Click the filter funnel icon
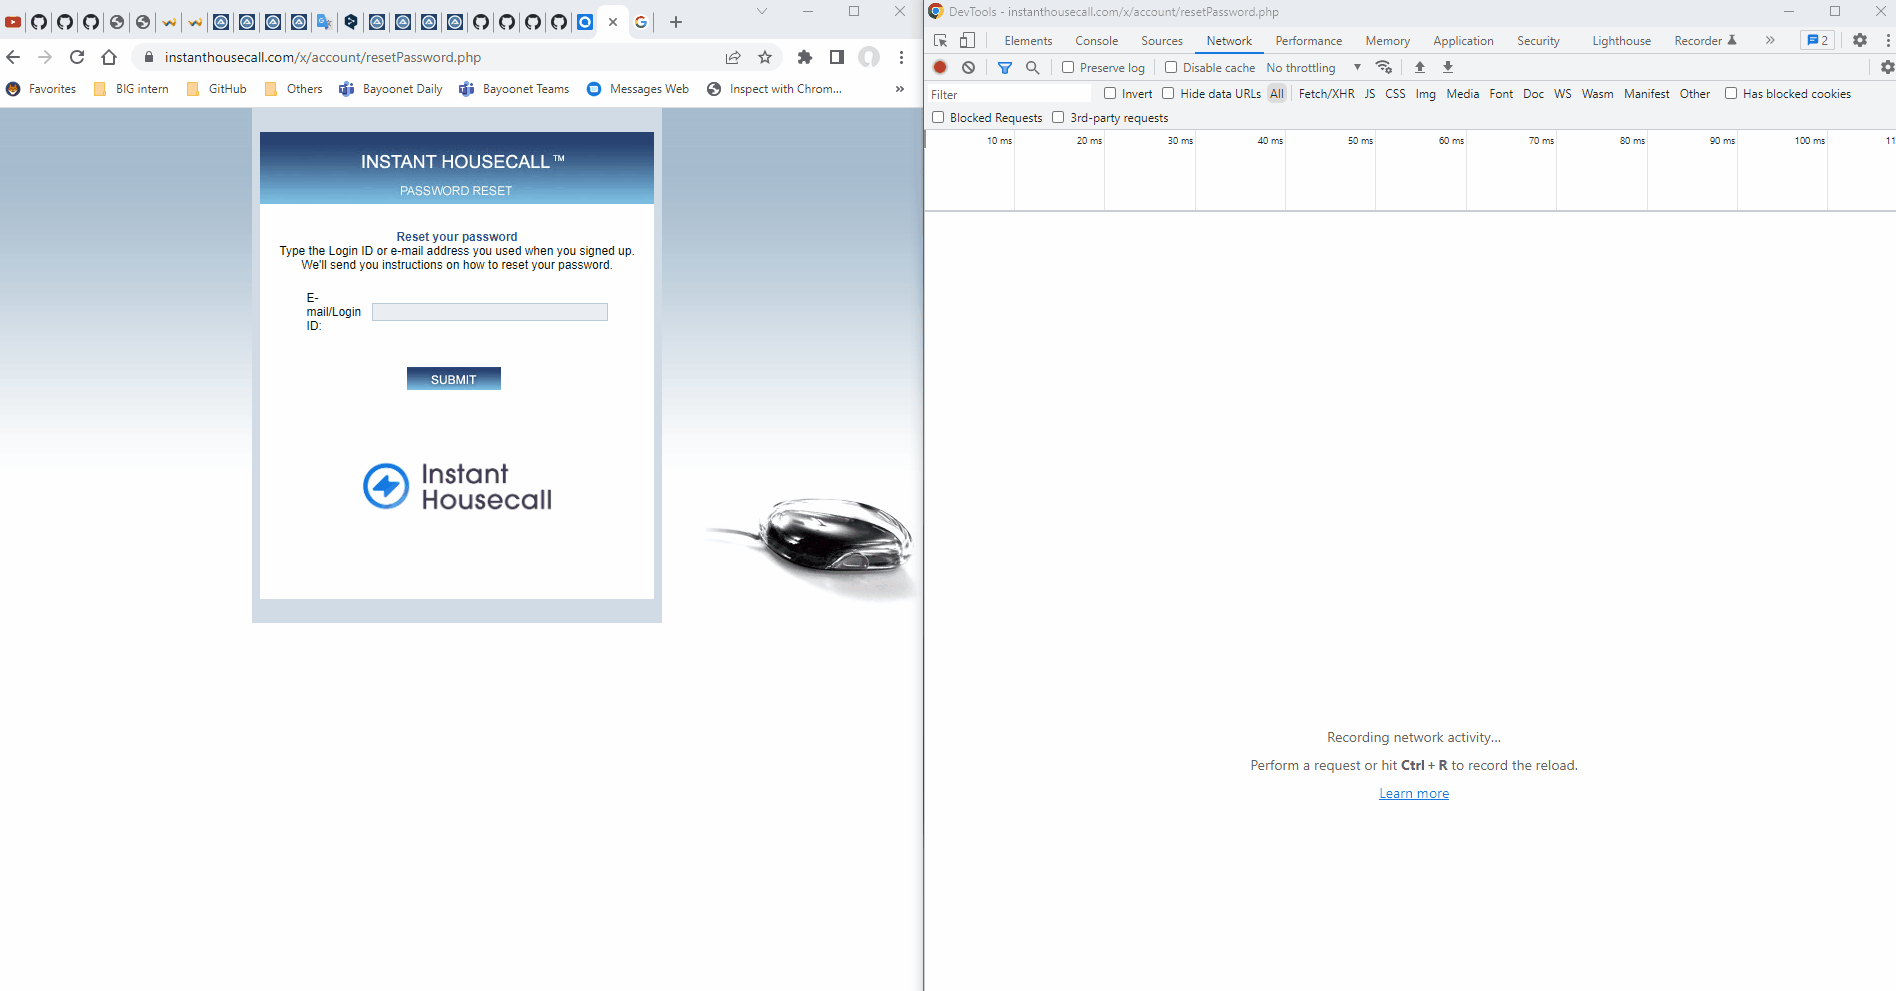 (x=1006, y=67)
